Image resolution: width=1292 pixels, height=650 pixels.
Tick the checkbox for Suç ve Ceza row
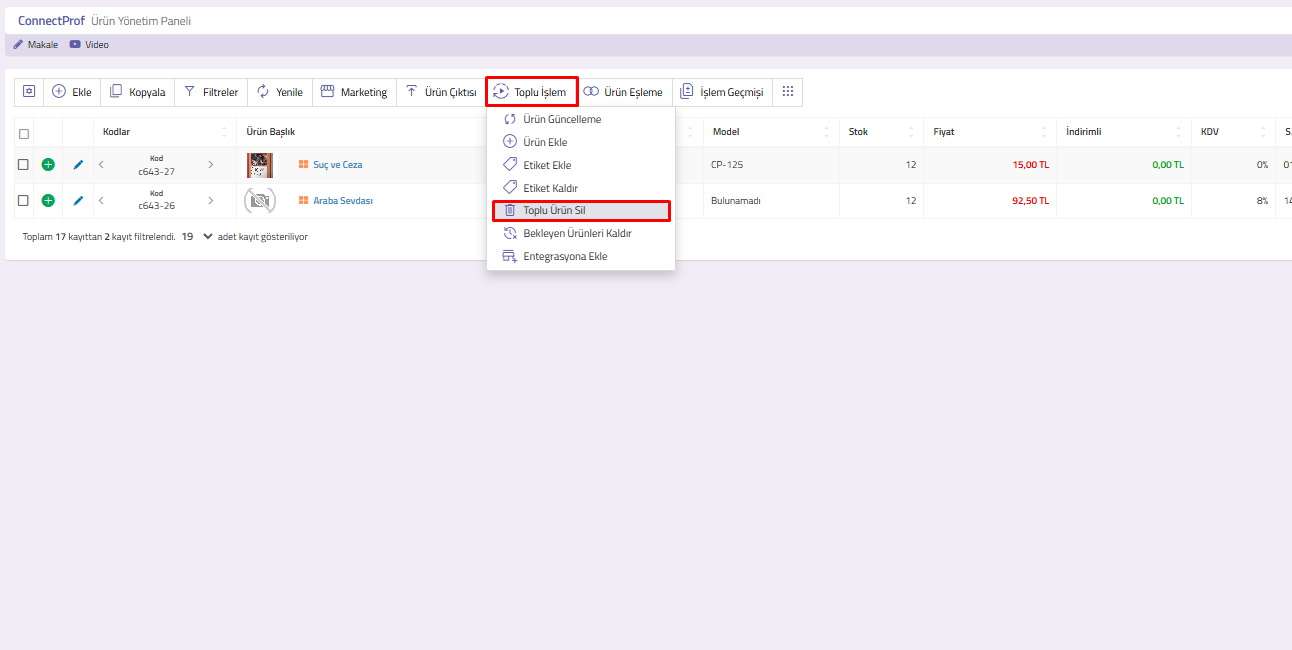click(x=24, y=165)
